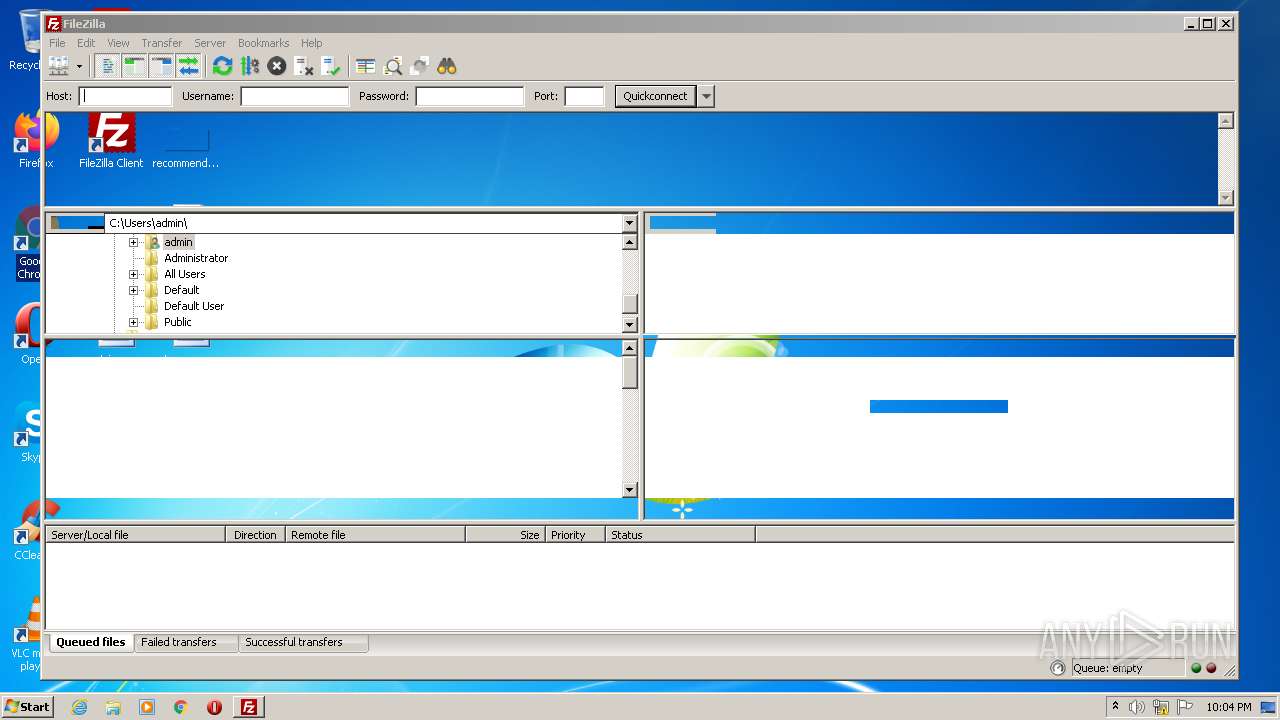Select the Administrator folder in tree
Viewport: 1280px width, 720px height.
tap(196, 258)
